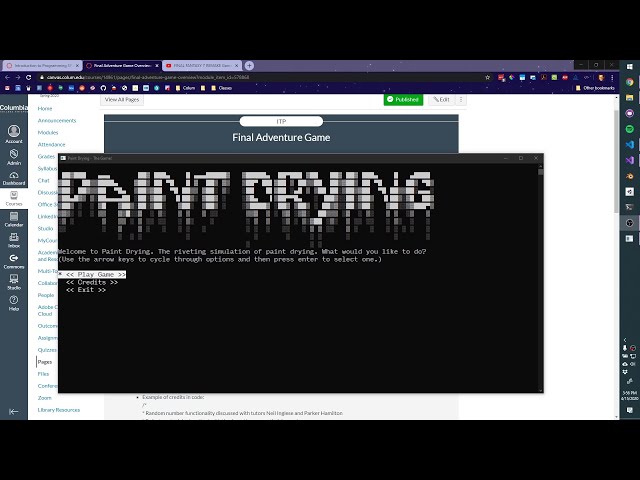Click the ITP pill label in the banner

[281, 122]
